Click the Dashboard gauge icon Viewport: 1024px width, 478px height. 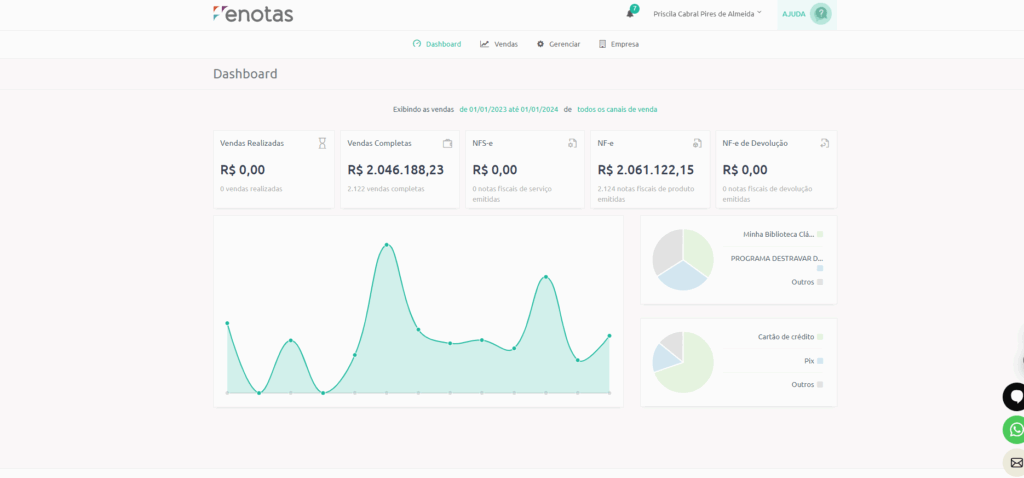coord(417,44)
